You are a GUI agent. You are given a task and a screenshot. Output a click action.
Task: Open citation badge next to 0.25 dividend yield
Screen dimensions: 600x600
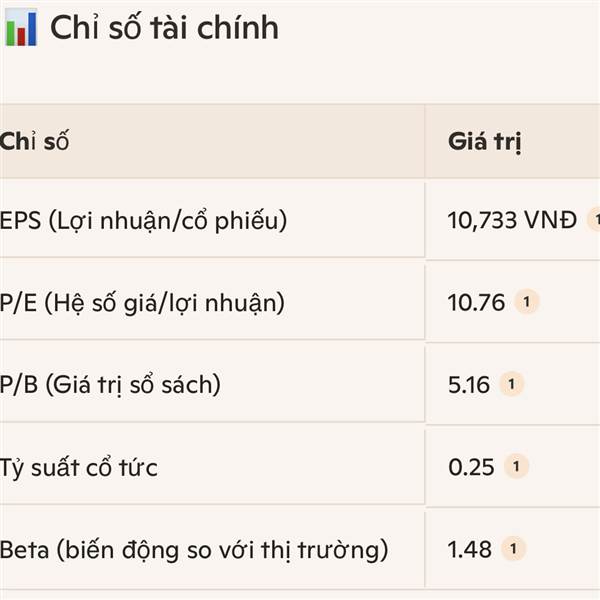click(x=516, y=466)
